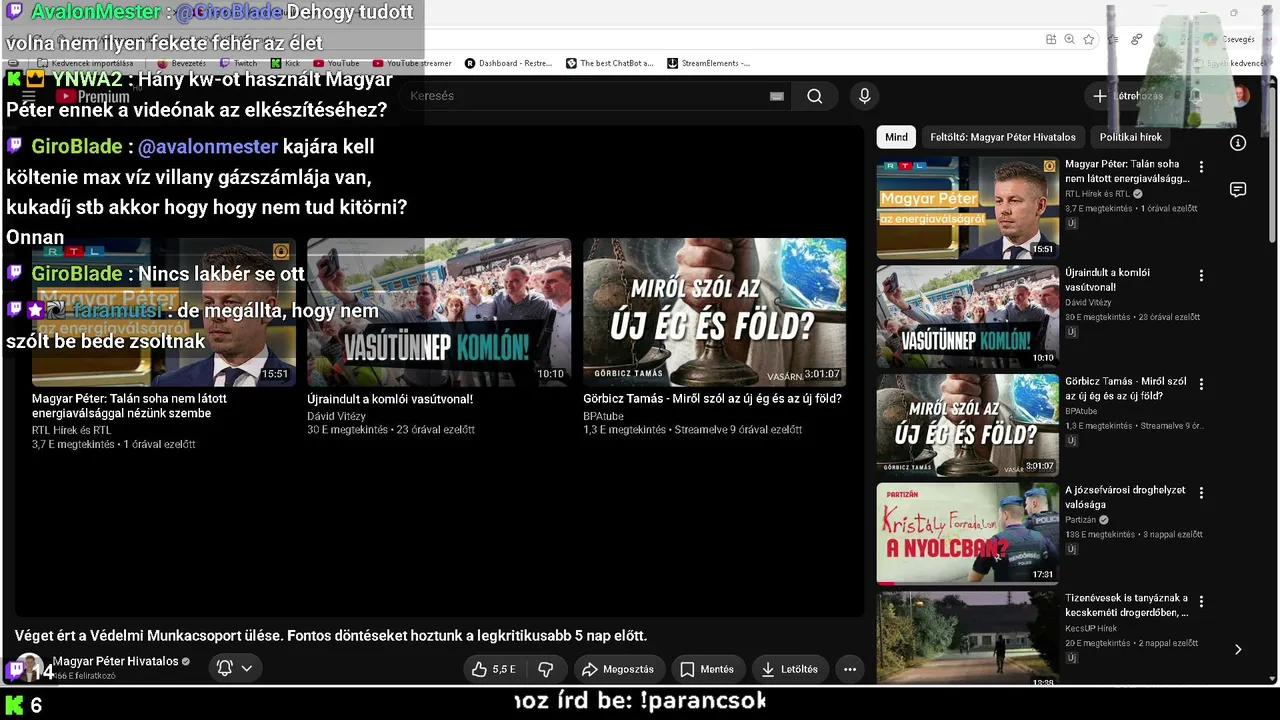This screenshot has width=1280, height=720.
Task: Open the info circle icon in side panel
Action: pos(1238,143)
